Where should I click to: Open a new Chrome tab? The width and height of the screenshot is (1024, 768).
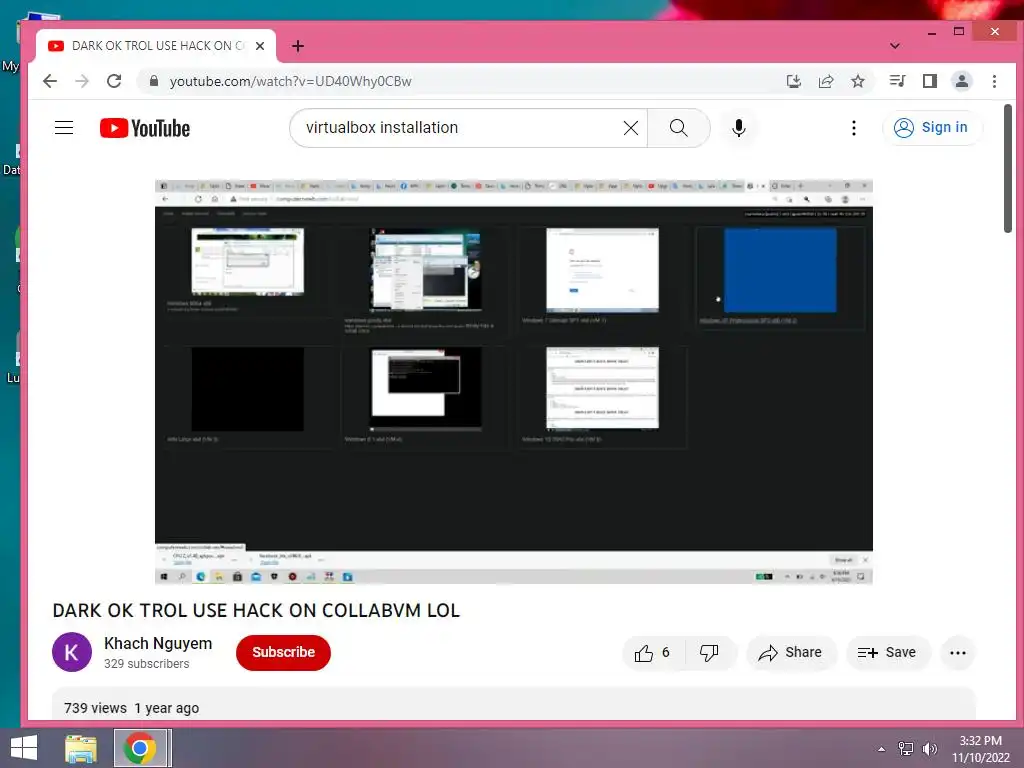pyautogui.click(x=298, y=46)
